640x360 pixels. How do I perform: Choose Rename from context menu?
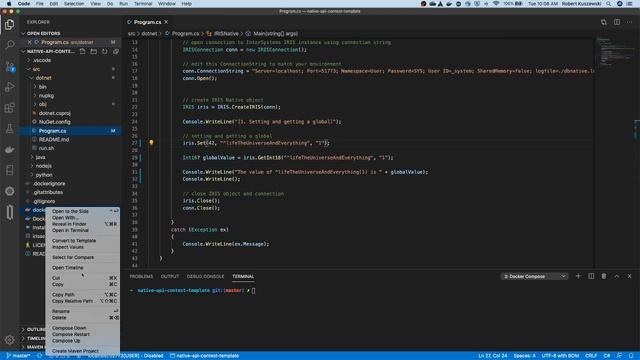83,311
